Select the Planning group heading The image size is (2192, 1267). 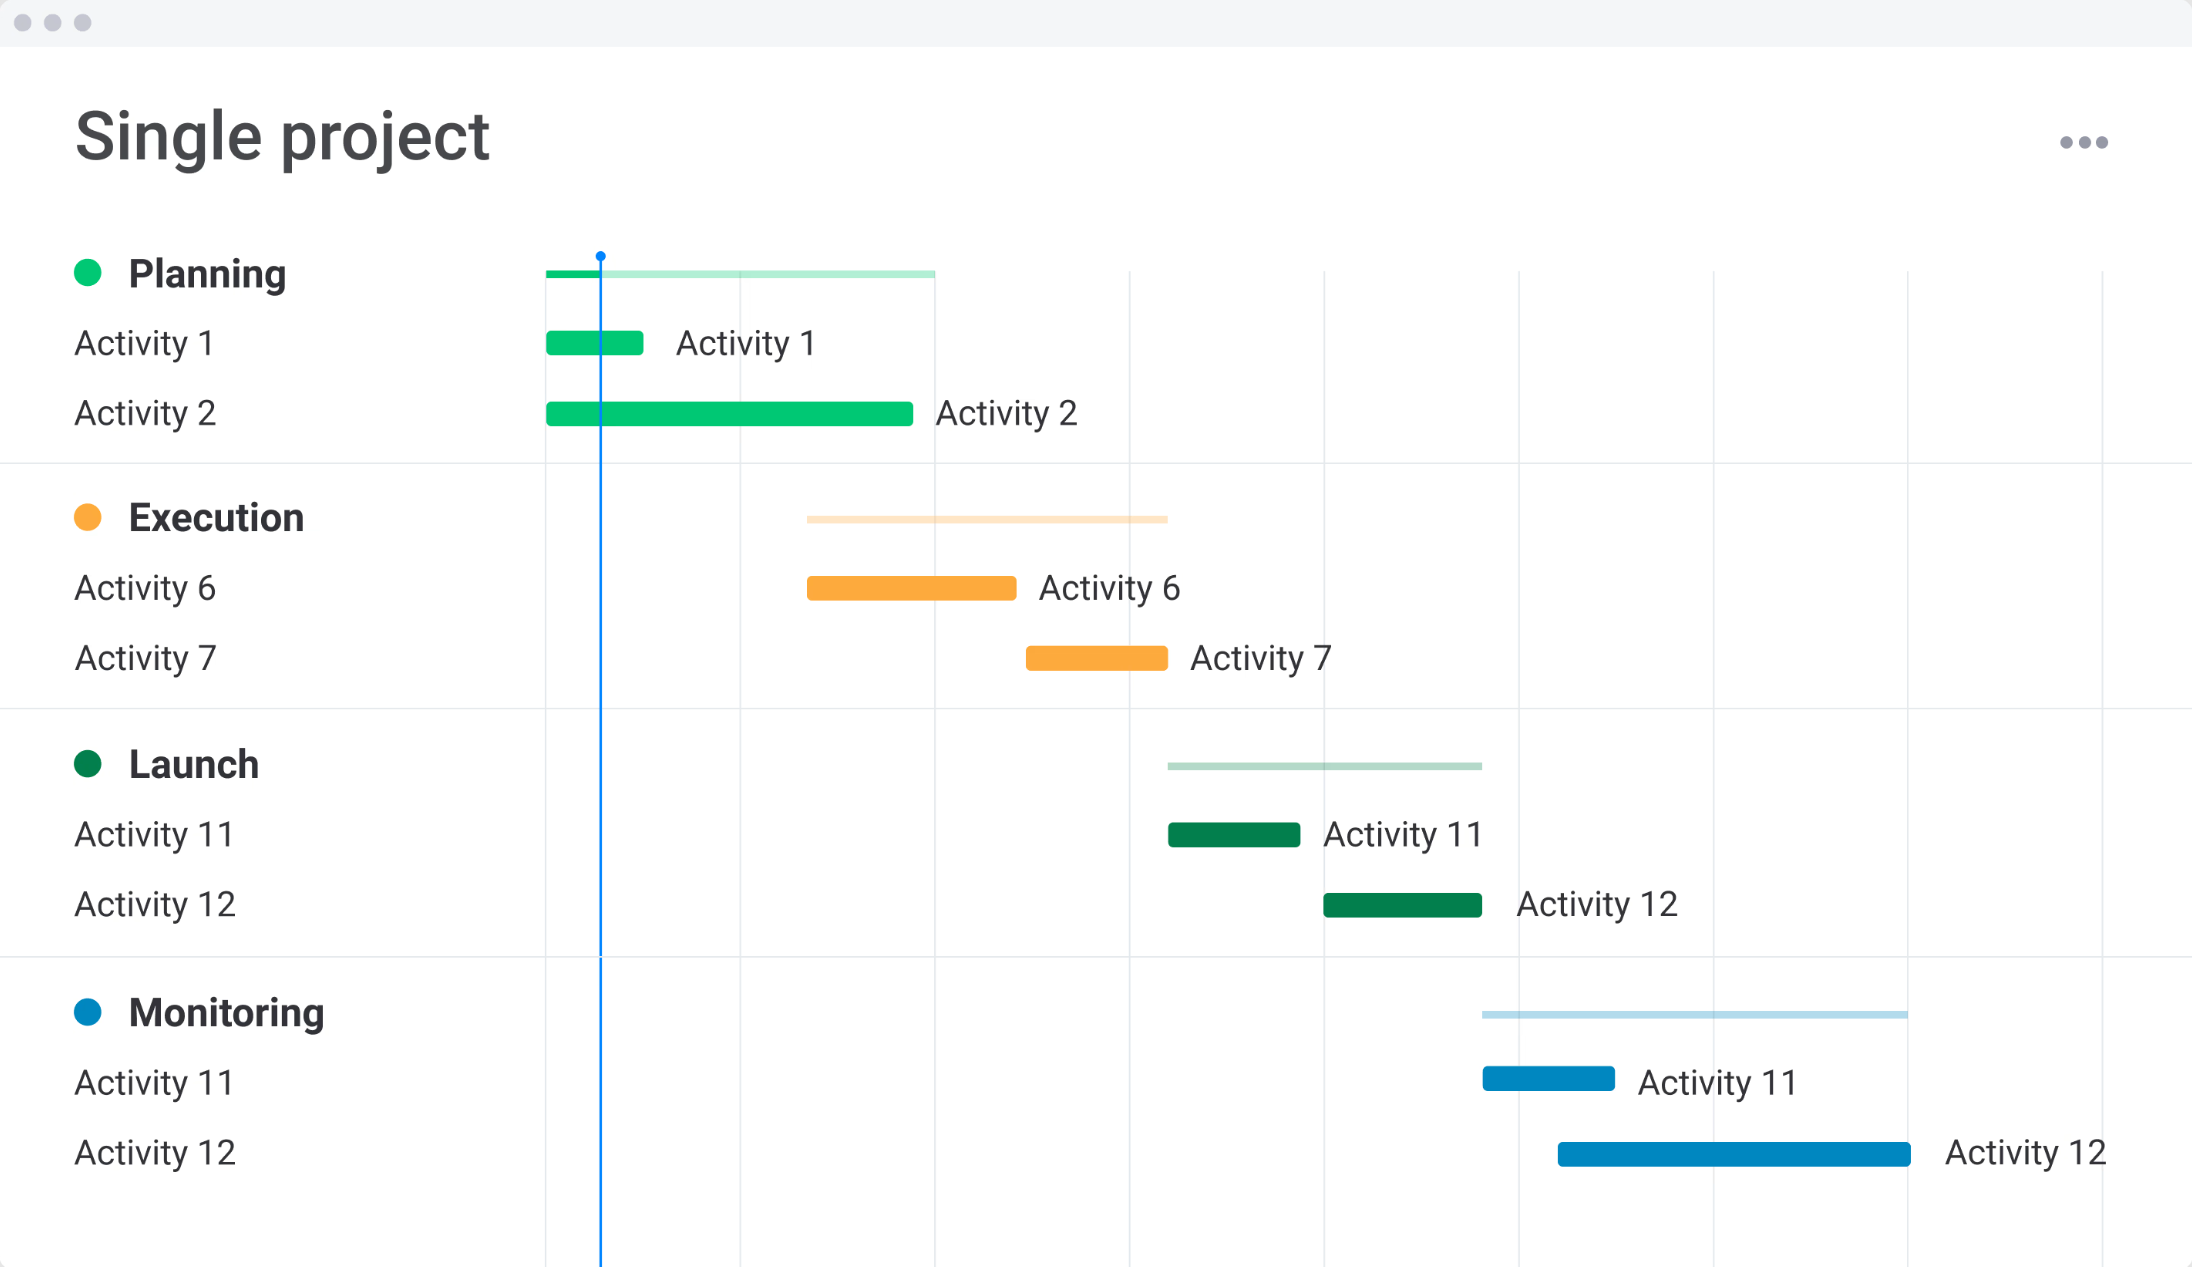207,274
